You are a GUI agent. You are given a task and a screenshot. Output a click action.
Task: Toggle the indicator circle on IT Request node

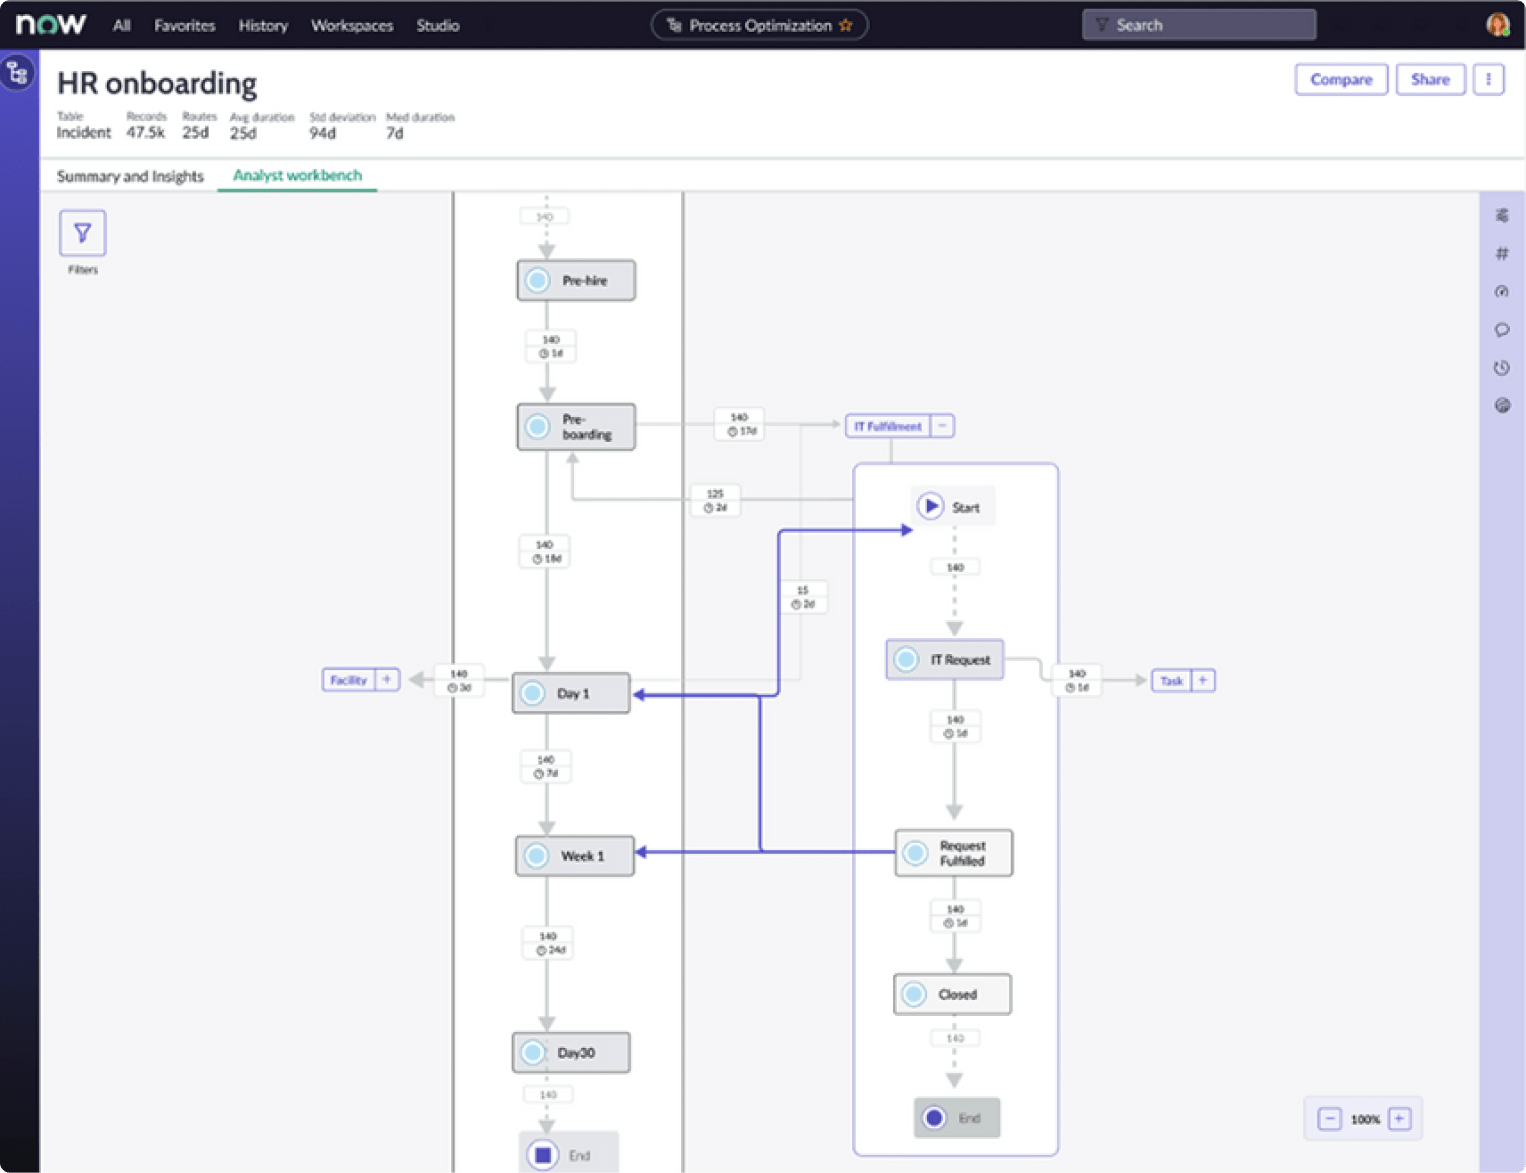tap(908, 659)
